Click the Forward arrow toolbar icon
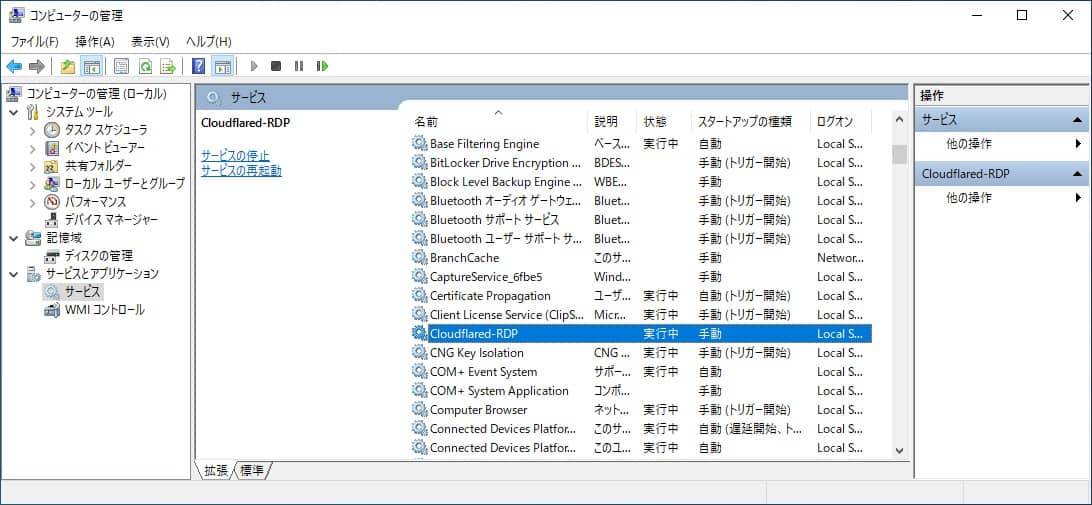This screenshot has width=1092, height=505. pyautogui.click(x=37, y=66)
